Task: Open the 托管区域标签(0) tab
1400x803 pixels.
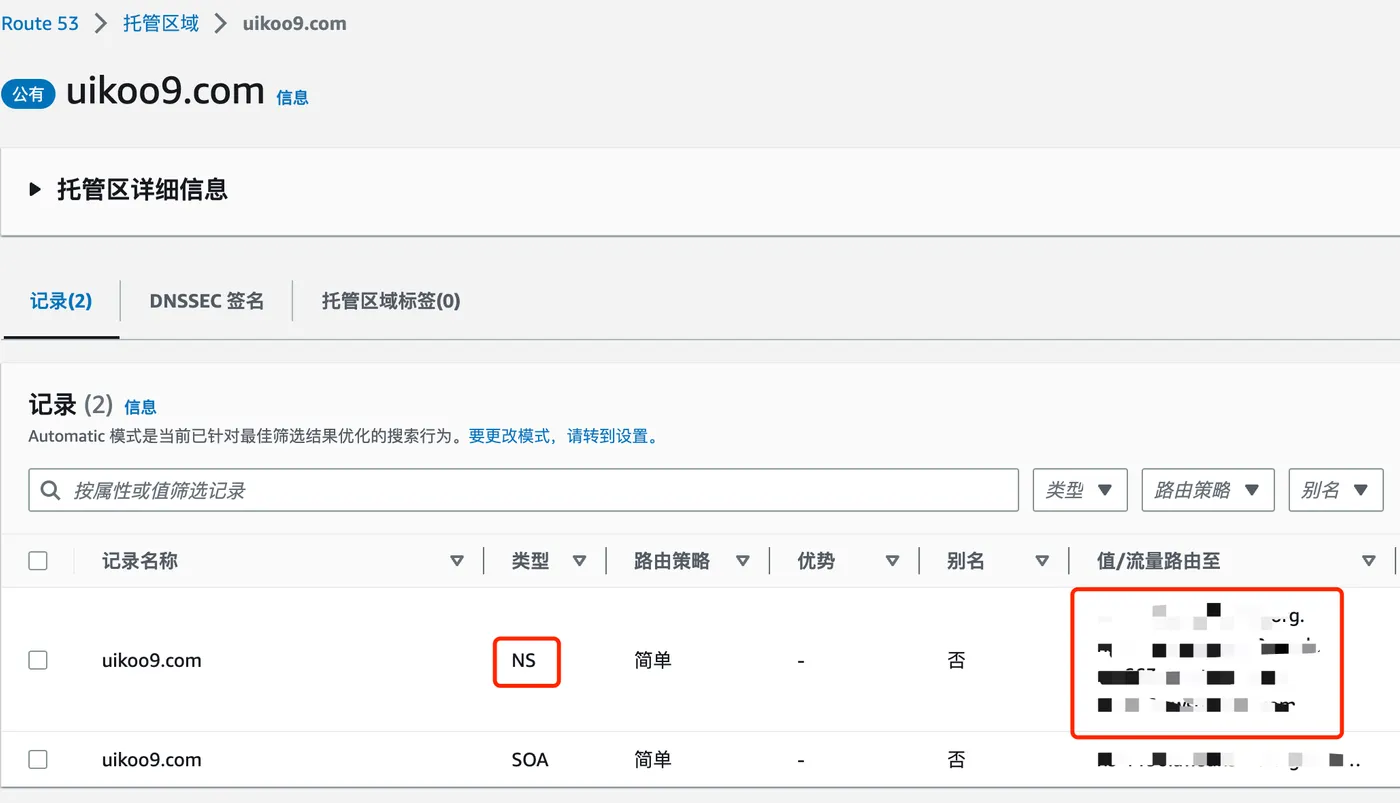Action: [x=391, y=300]
